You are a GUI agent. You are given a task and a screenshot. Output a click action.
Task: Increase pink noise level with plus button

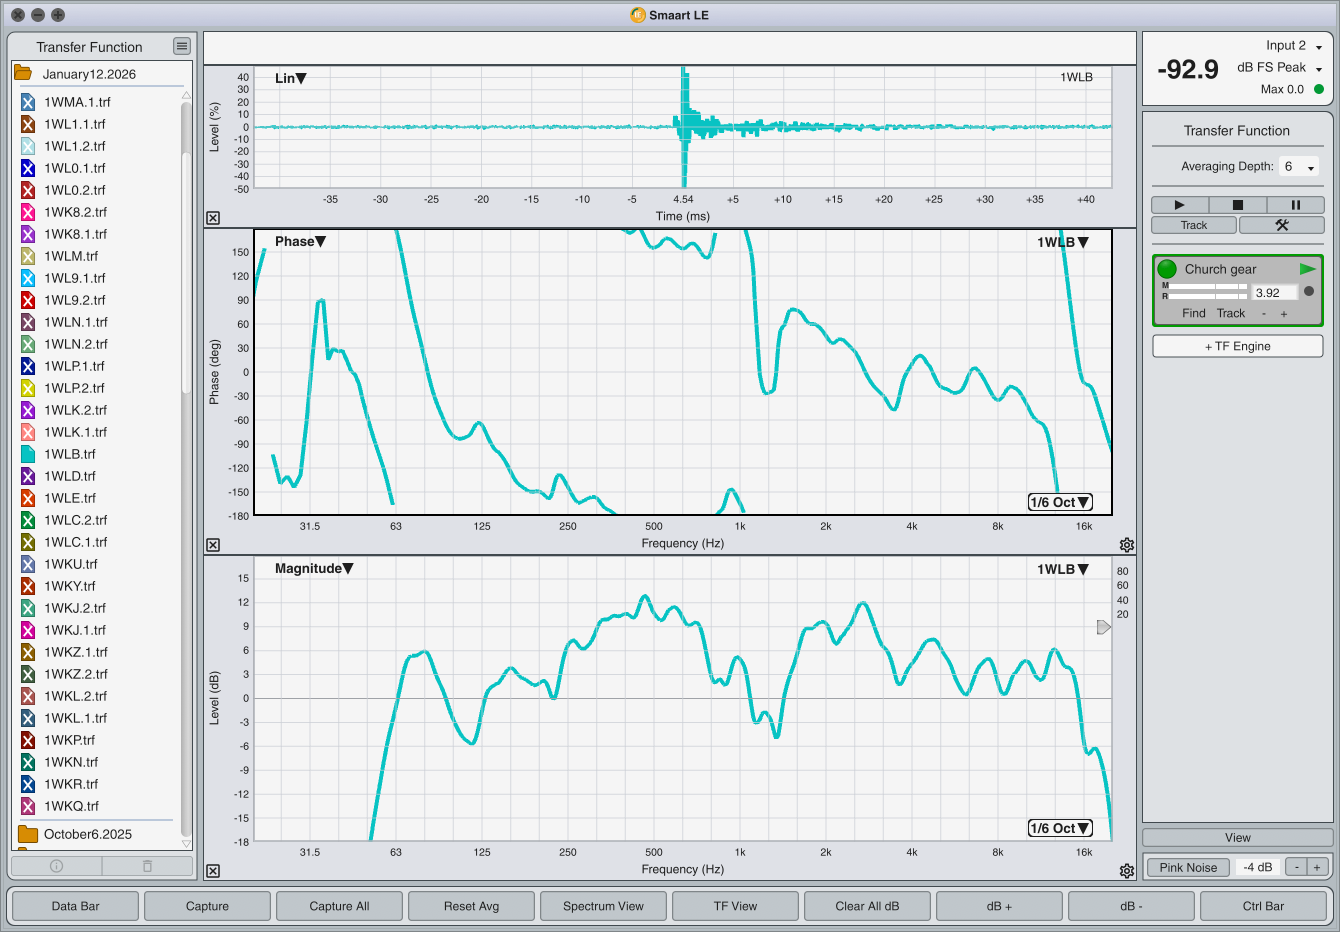[x=1317, y=867]
